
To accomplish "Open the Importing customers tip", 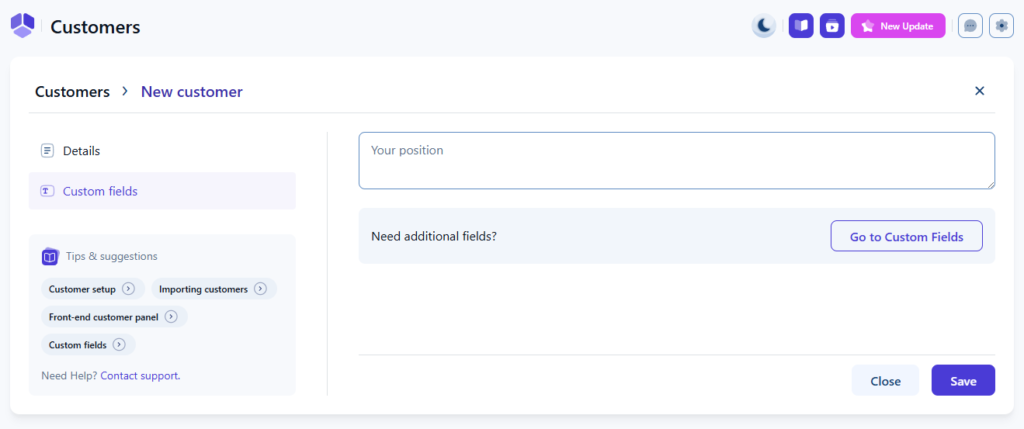I will click(213, 289).
